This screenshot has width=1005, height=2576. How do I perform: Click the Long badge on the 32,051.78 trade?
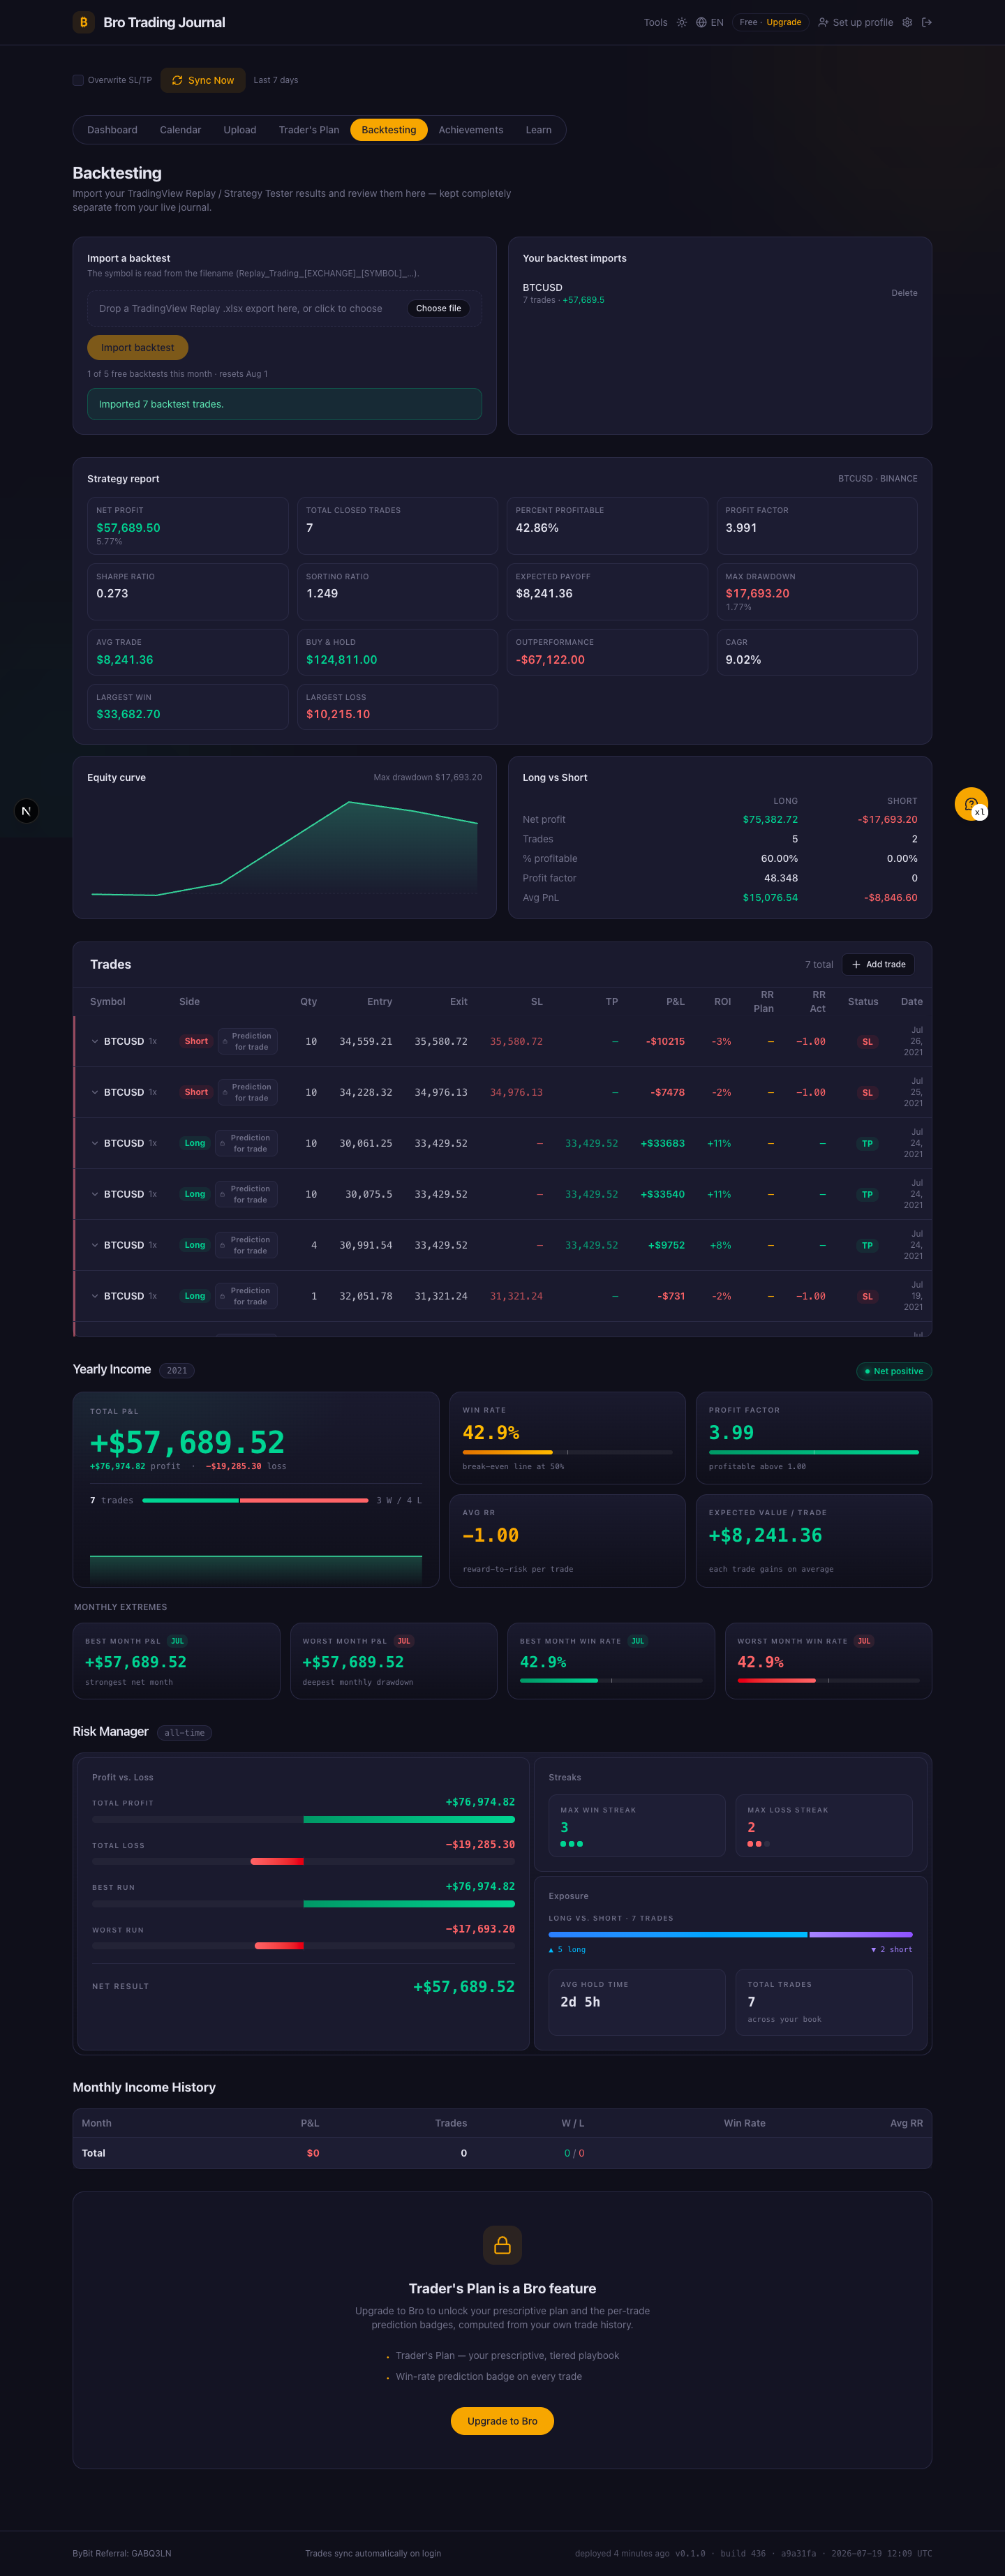click(195, 1296)
